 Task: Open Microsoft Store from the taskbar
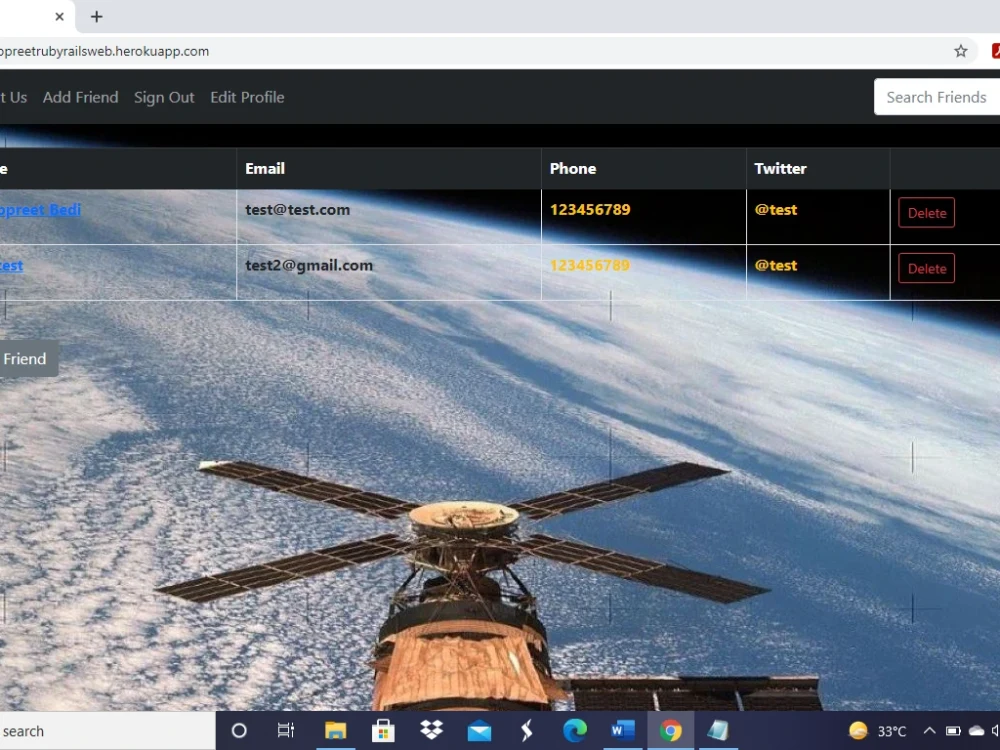point(383,731)
